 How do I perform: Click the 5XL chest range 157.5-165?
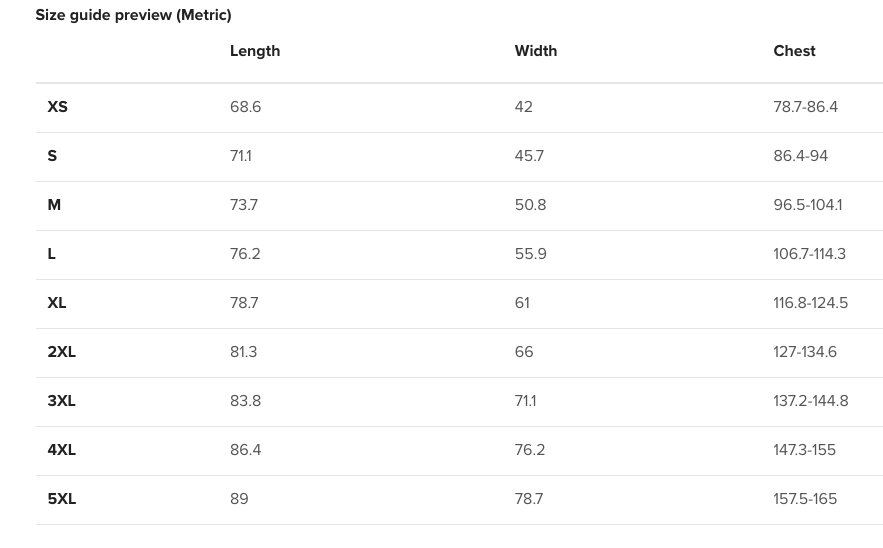805,499
